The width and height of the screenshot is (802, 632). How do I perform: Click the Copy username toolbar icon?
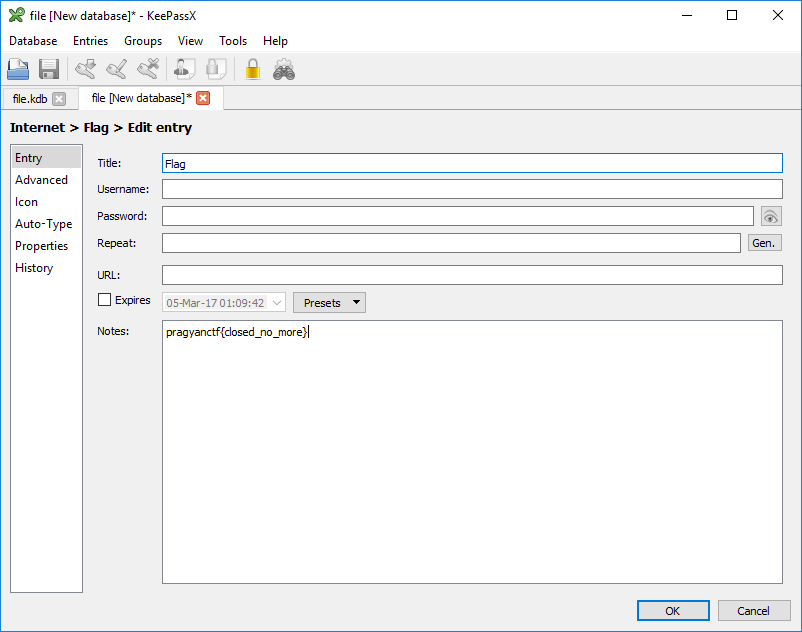183,69
